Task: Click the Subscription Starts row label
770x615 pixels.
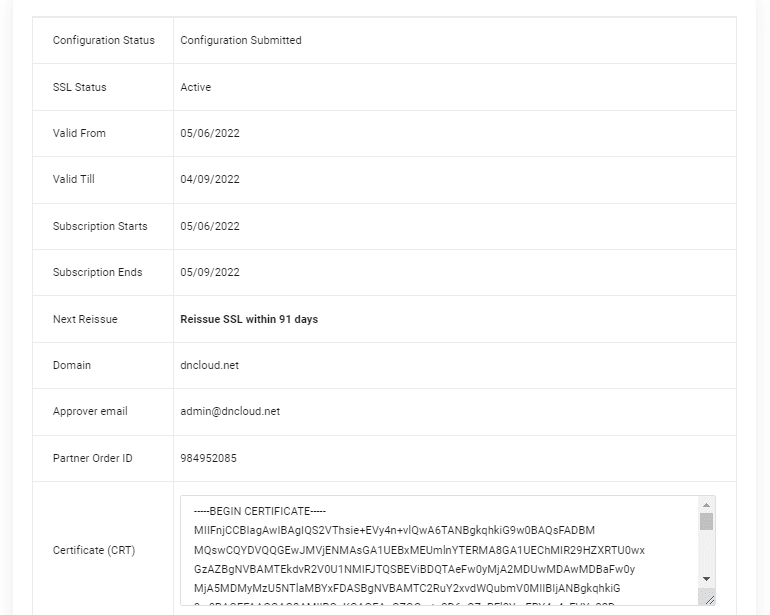Action: coord(100,226)
